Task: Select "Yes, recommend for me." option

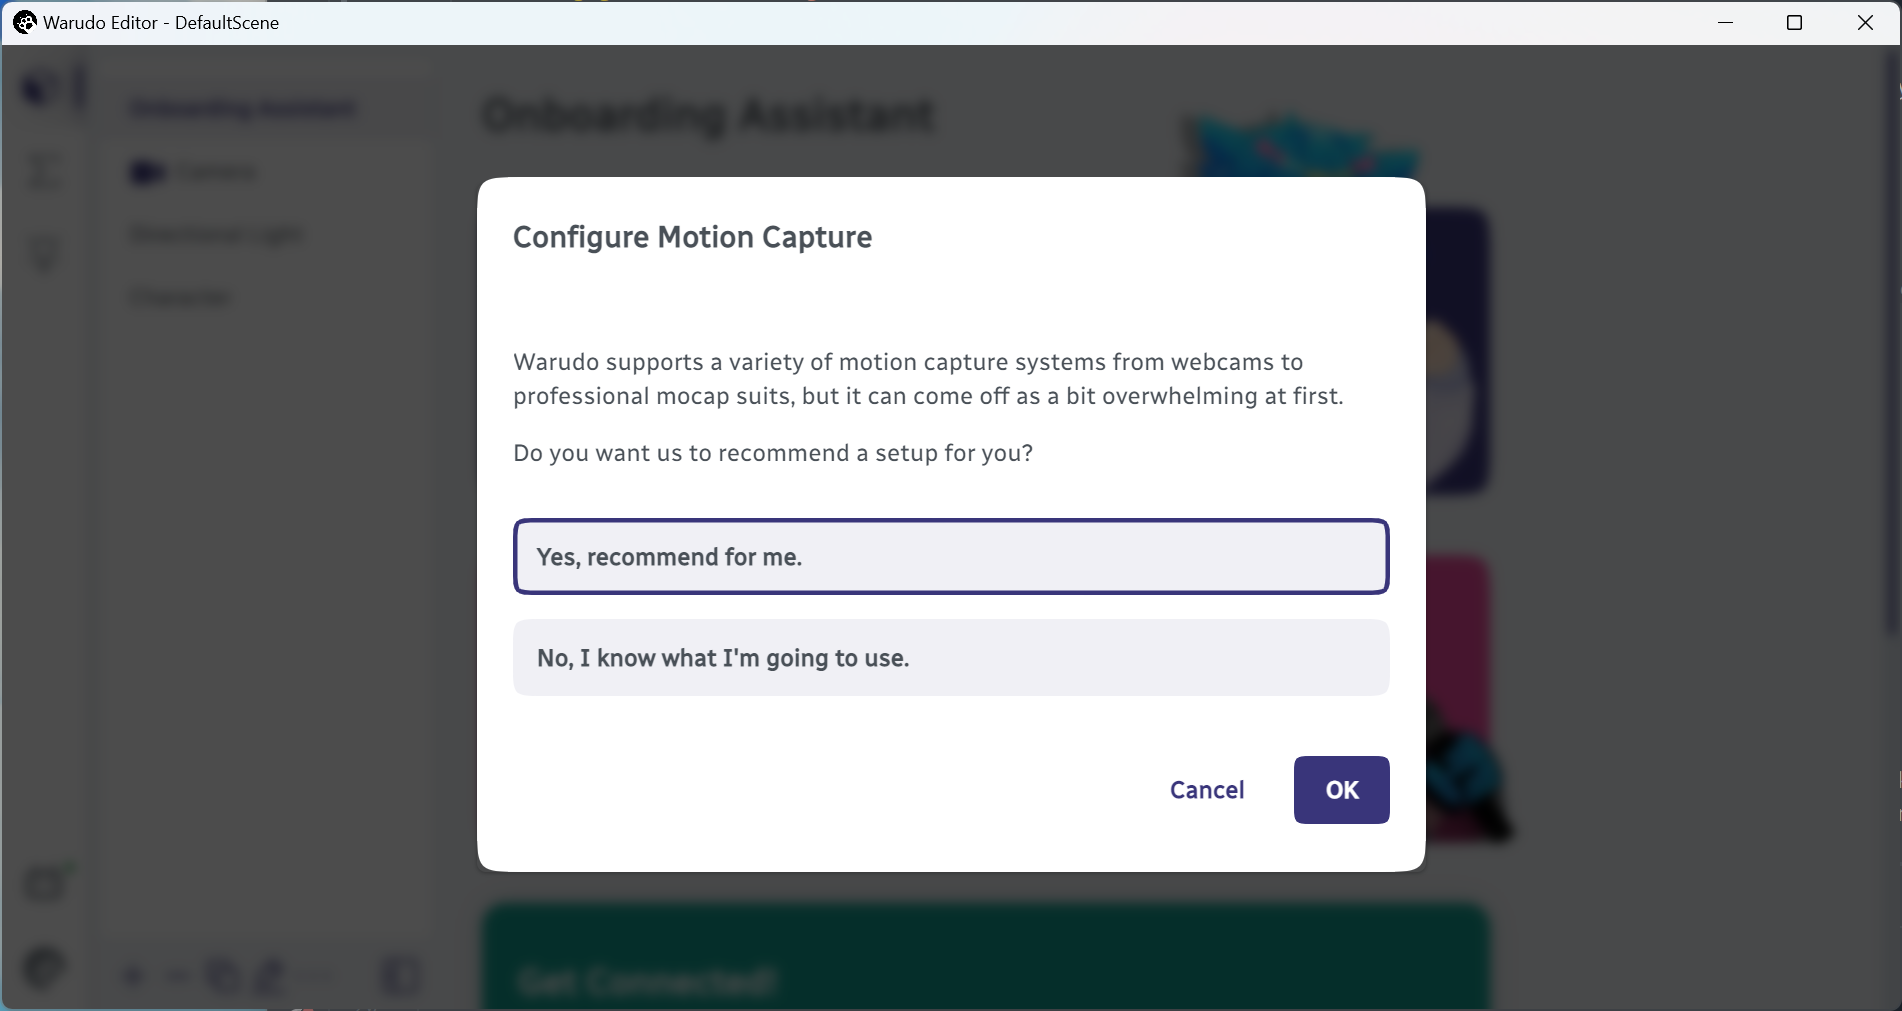Action: 951,557
